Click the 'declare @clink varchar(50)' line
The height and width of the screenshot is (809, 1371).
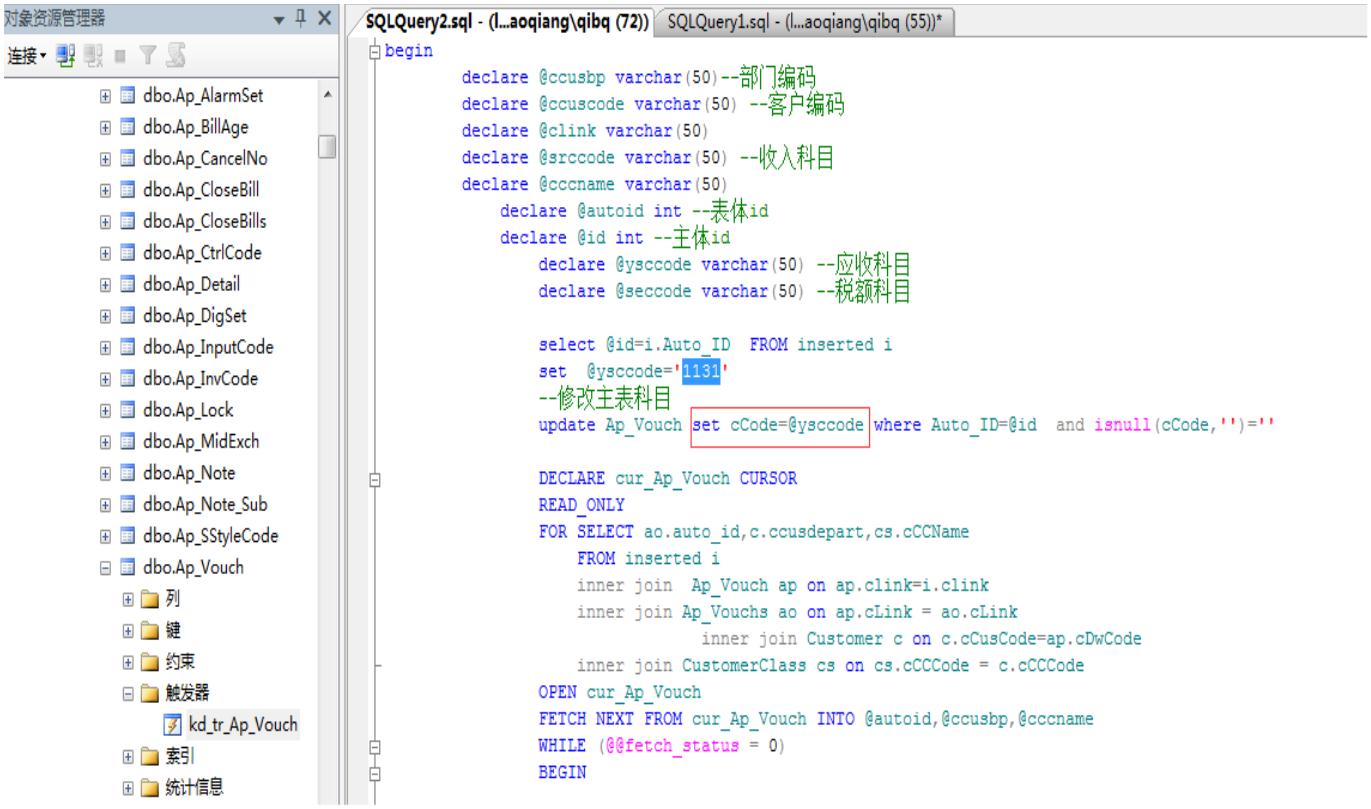point(585,130)
